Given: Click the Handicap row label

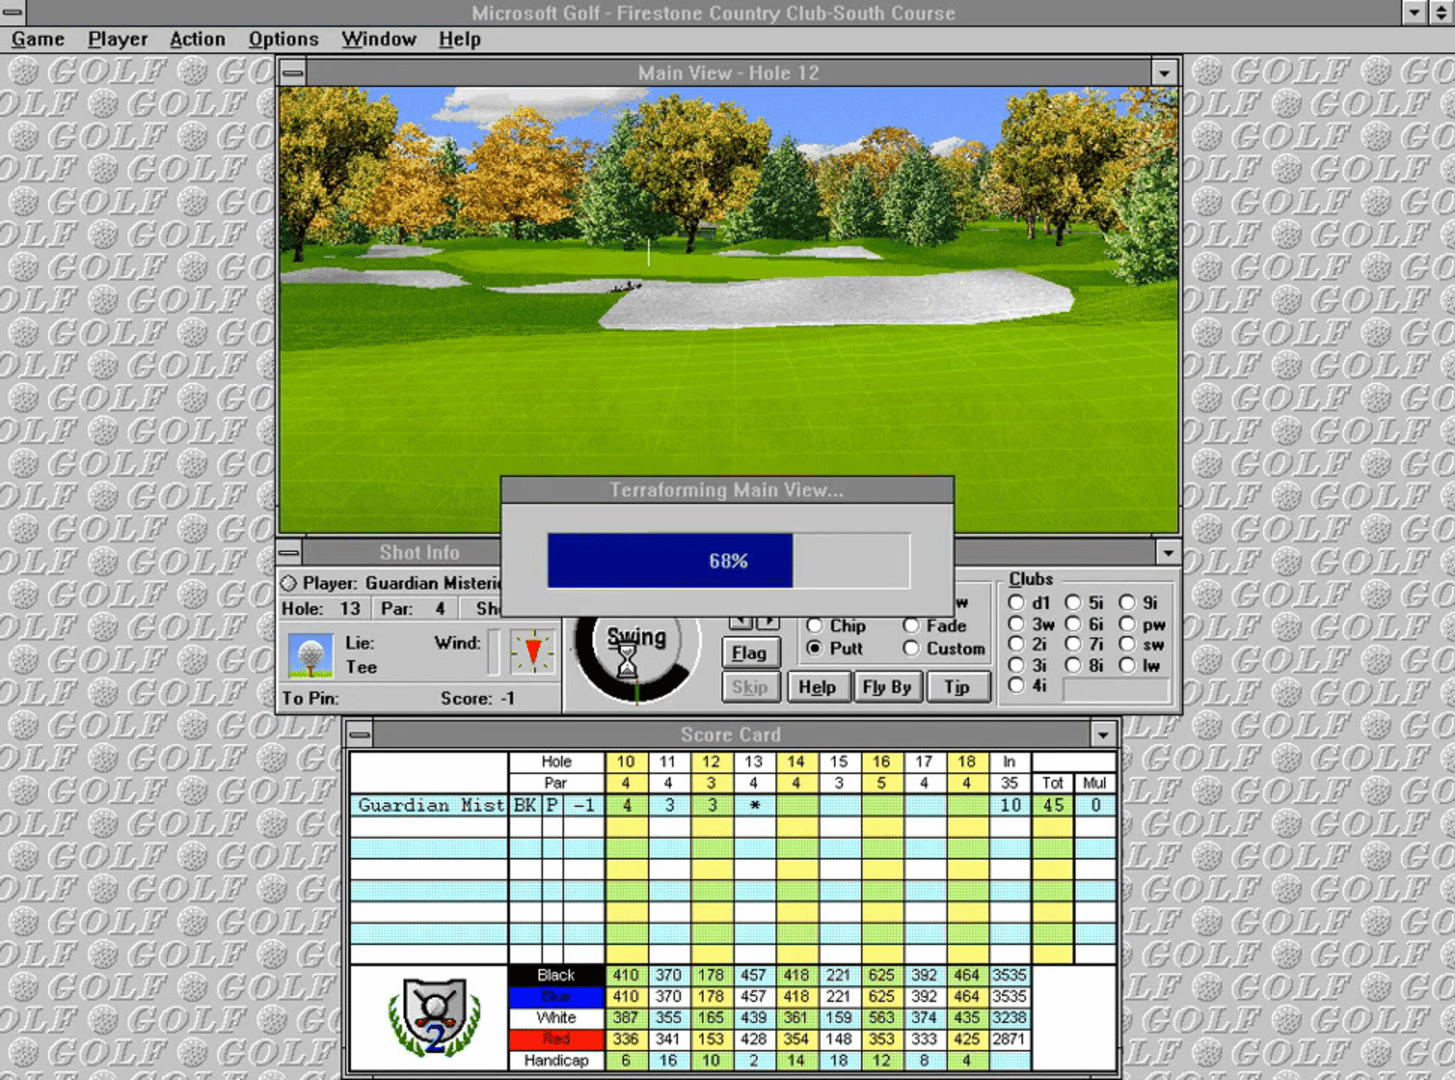Looking at the screenshot, I should 556,1060.
